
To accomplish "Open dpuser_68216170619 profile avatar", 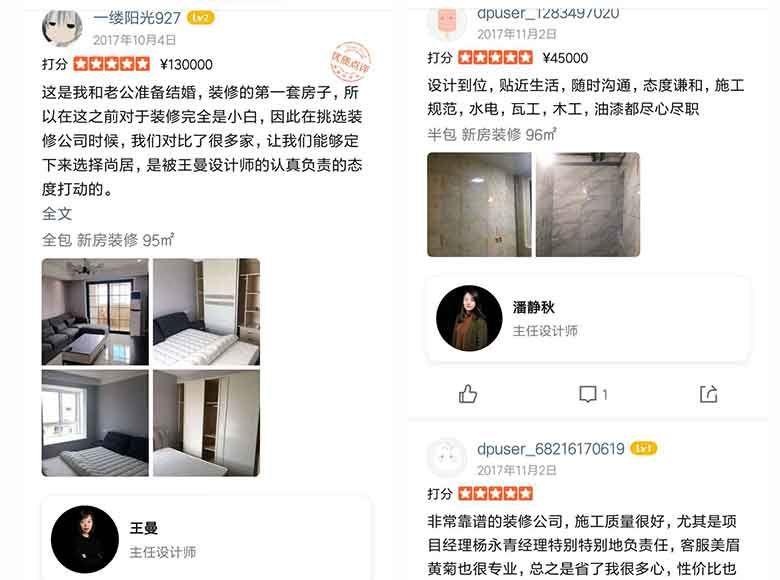I will [x=447, y=458].
